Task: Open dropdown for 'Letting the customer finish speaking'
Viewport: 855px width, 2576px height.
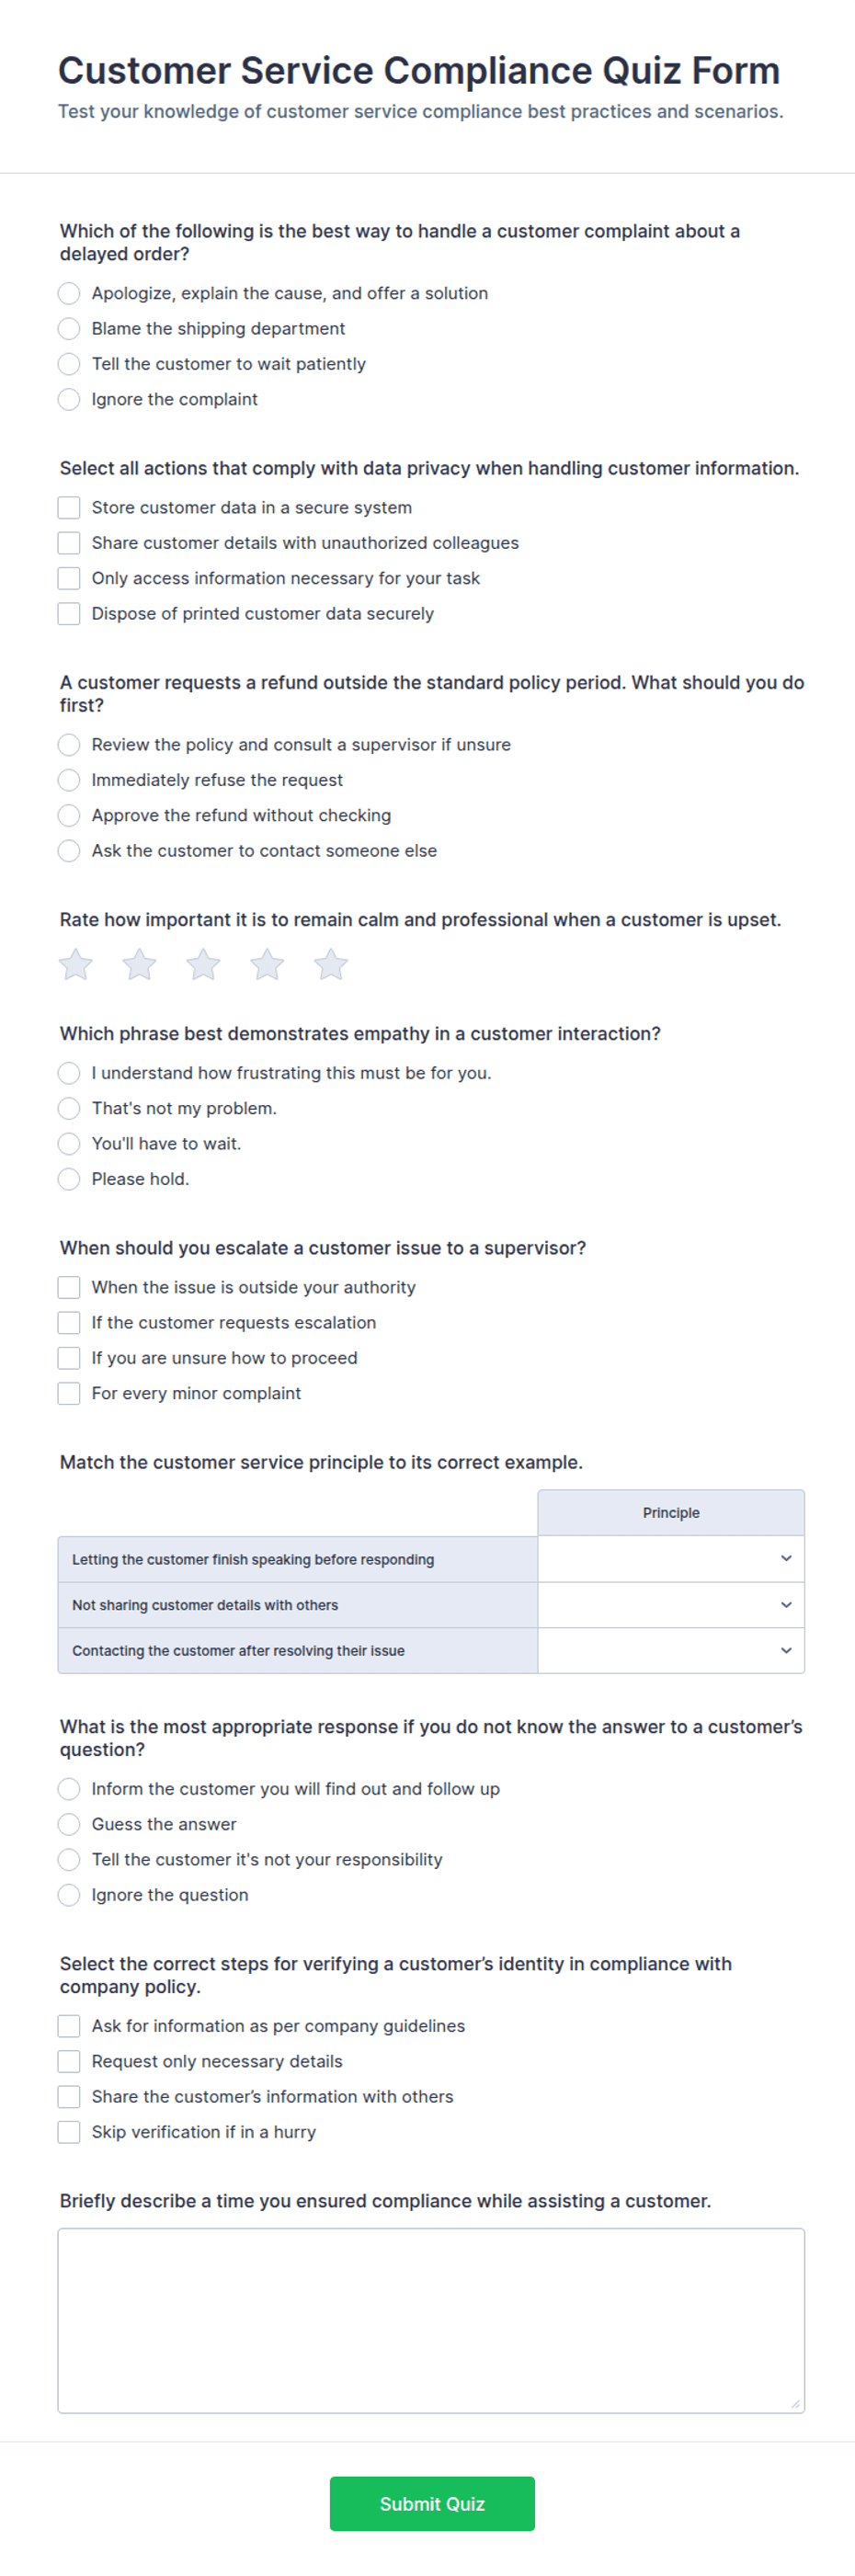Action: [671, 1559]
